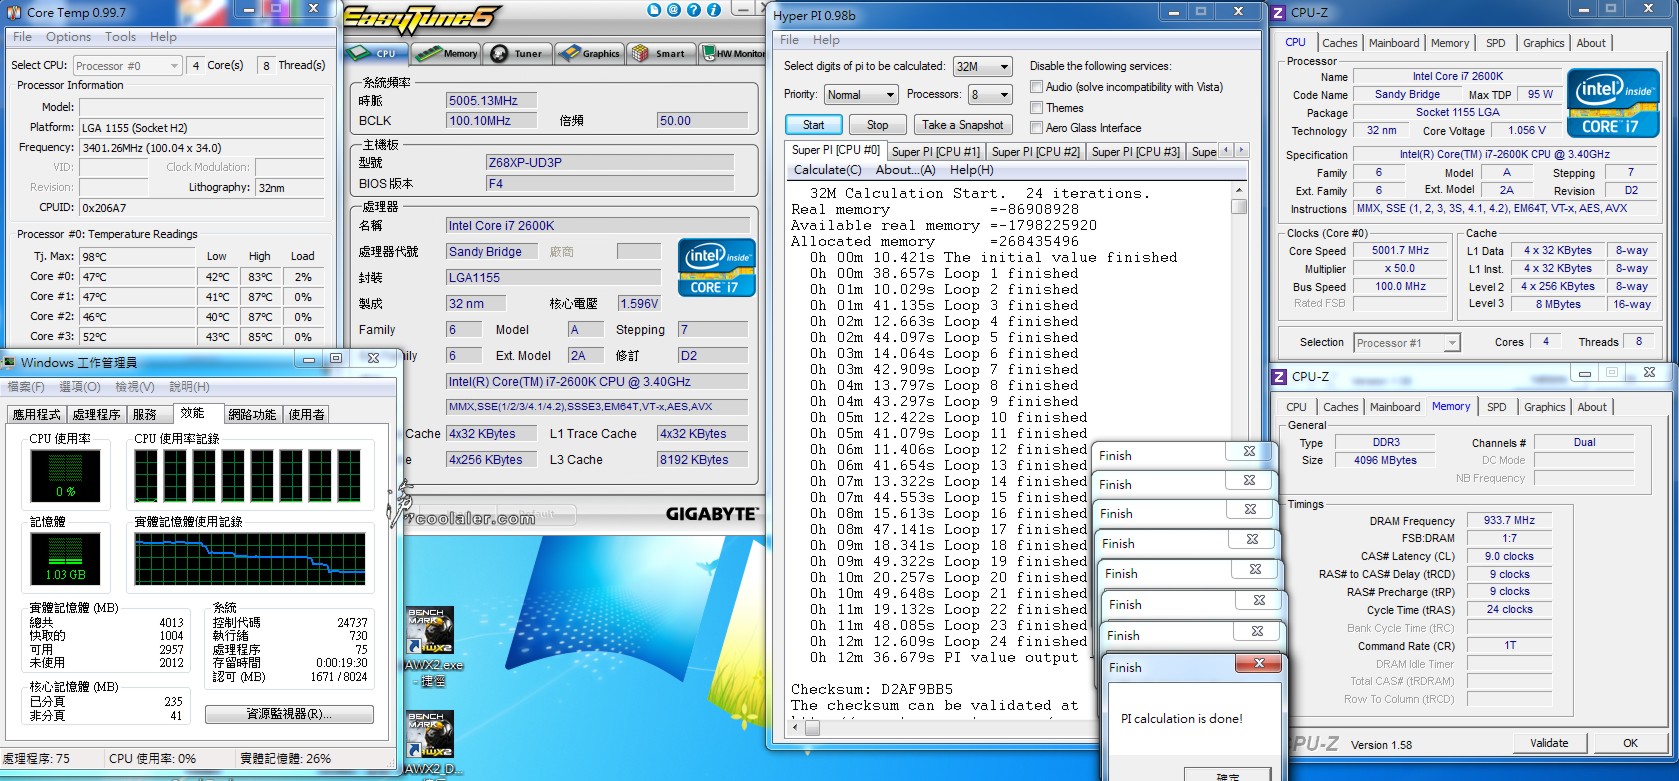Click the 5005.13MHz clock field in EasyTune6
1679x781 pixels.
pos(491,100)
